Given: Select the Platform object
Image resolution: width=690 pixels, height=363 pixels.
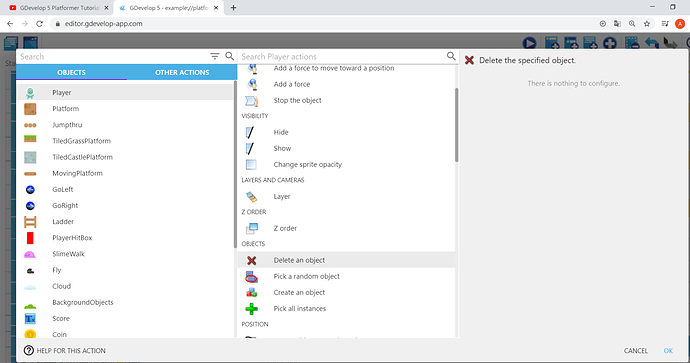Looking at the screenshot, I should [x=125, y=109].
